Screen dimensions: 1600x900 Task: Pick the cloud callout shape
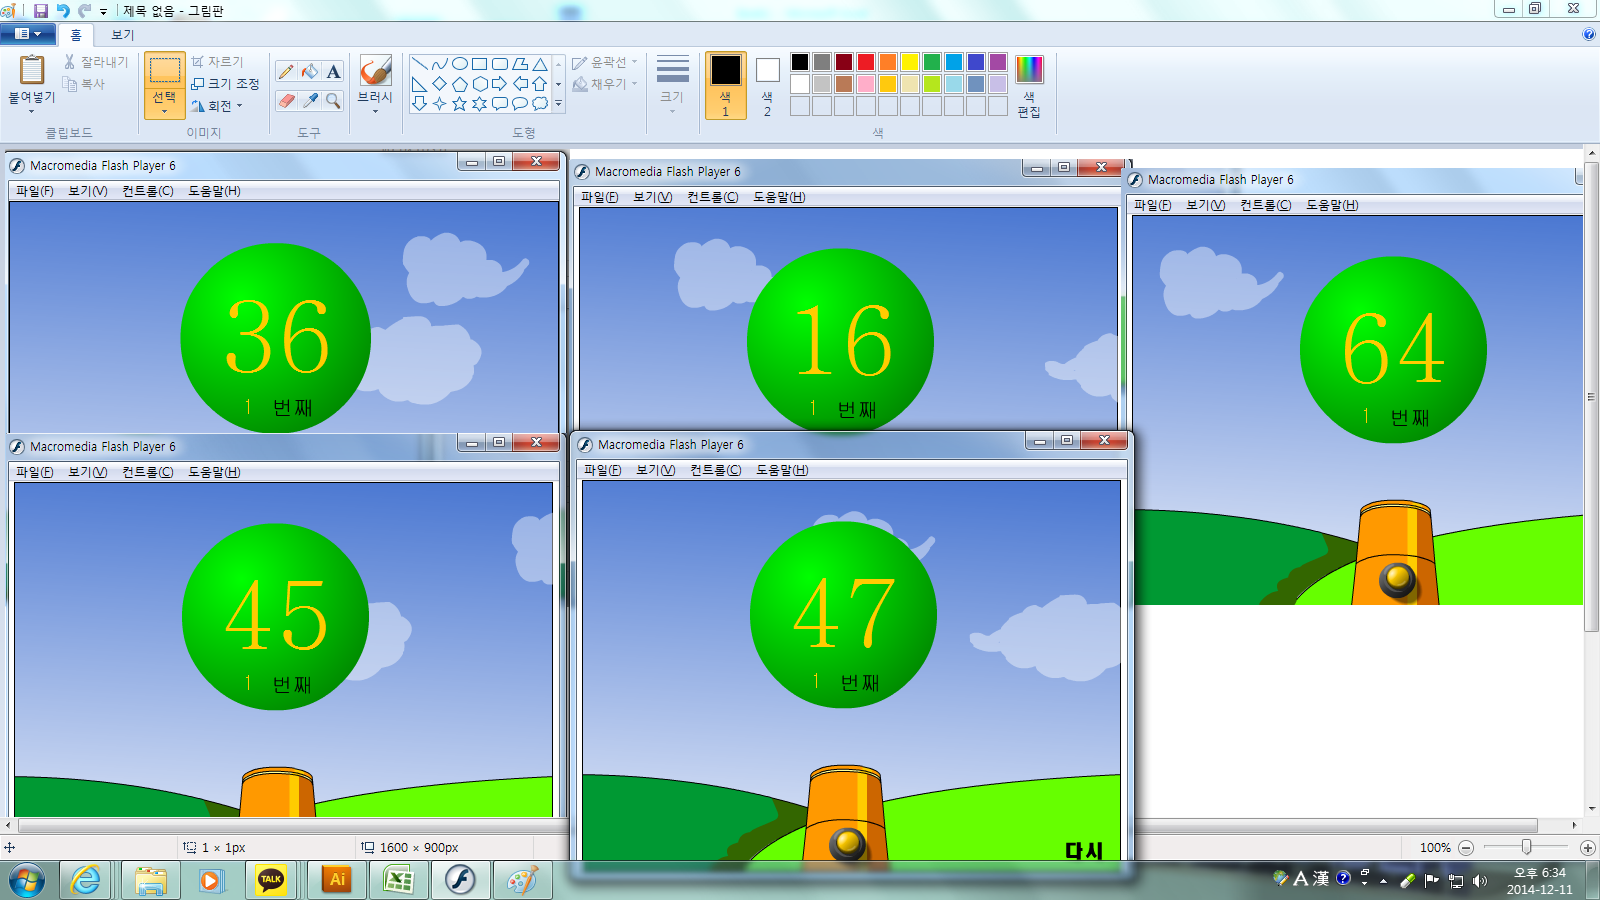pyautogui.click(x=540, y=103)
